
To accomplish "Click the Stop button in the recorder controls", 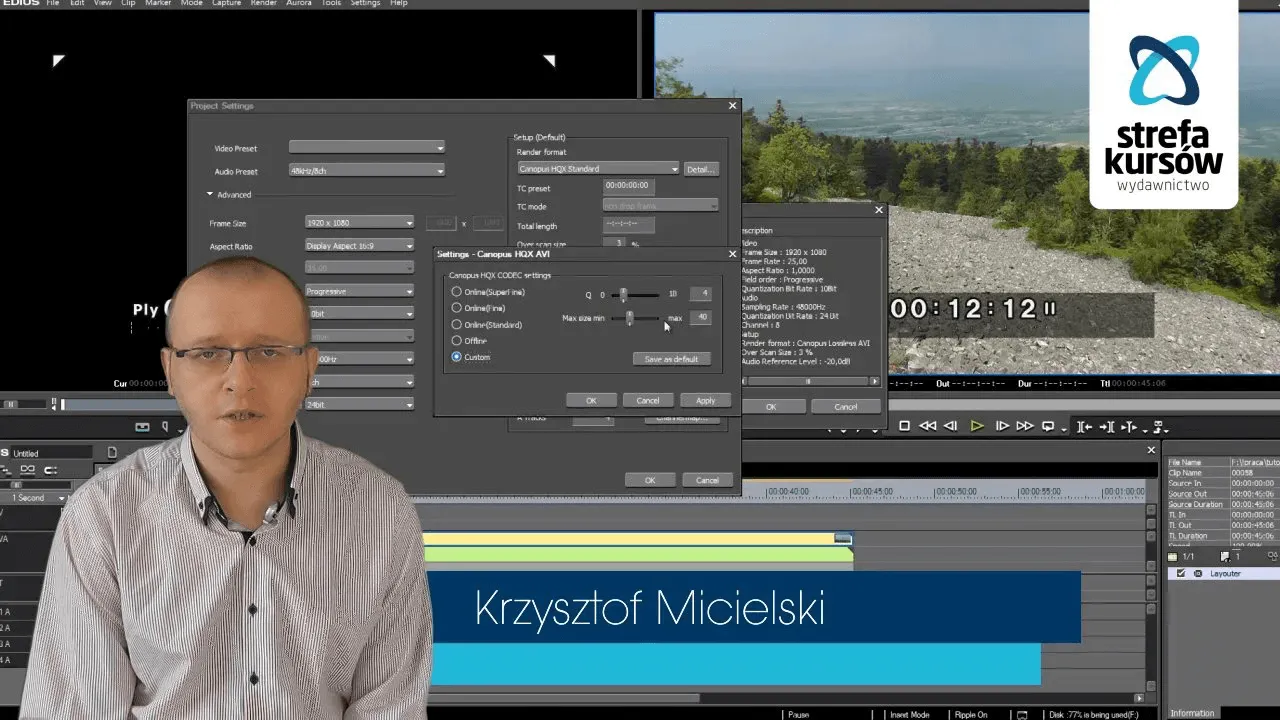I will (904, 426).
